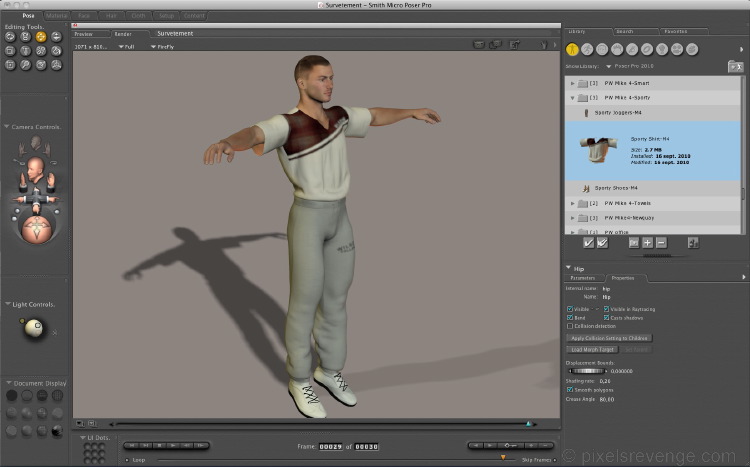Select the View Magnifier tool

(25, 65)
